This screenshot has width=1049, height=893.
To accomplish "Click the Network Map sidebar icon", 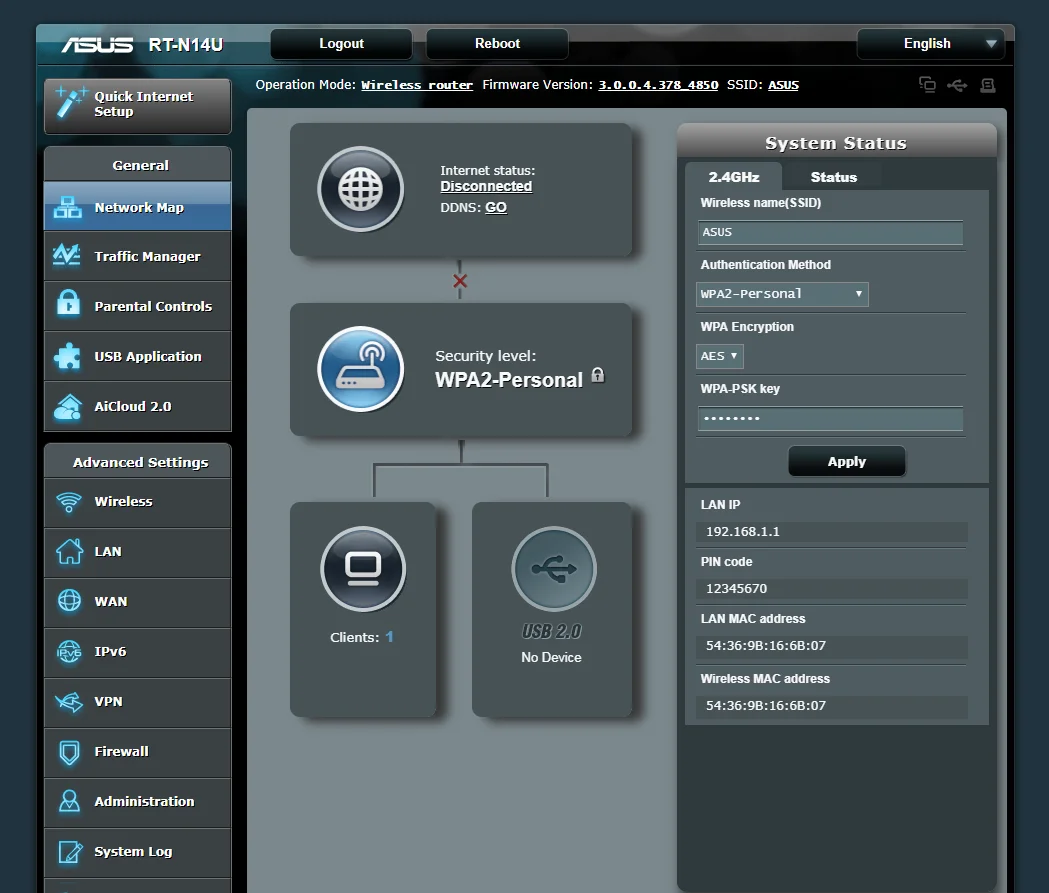I will click(x=68, y=207).
